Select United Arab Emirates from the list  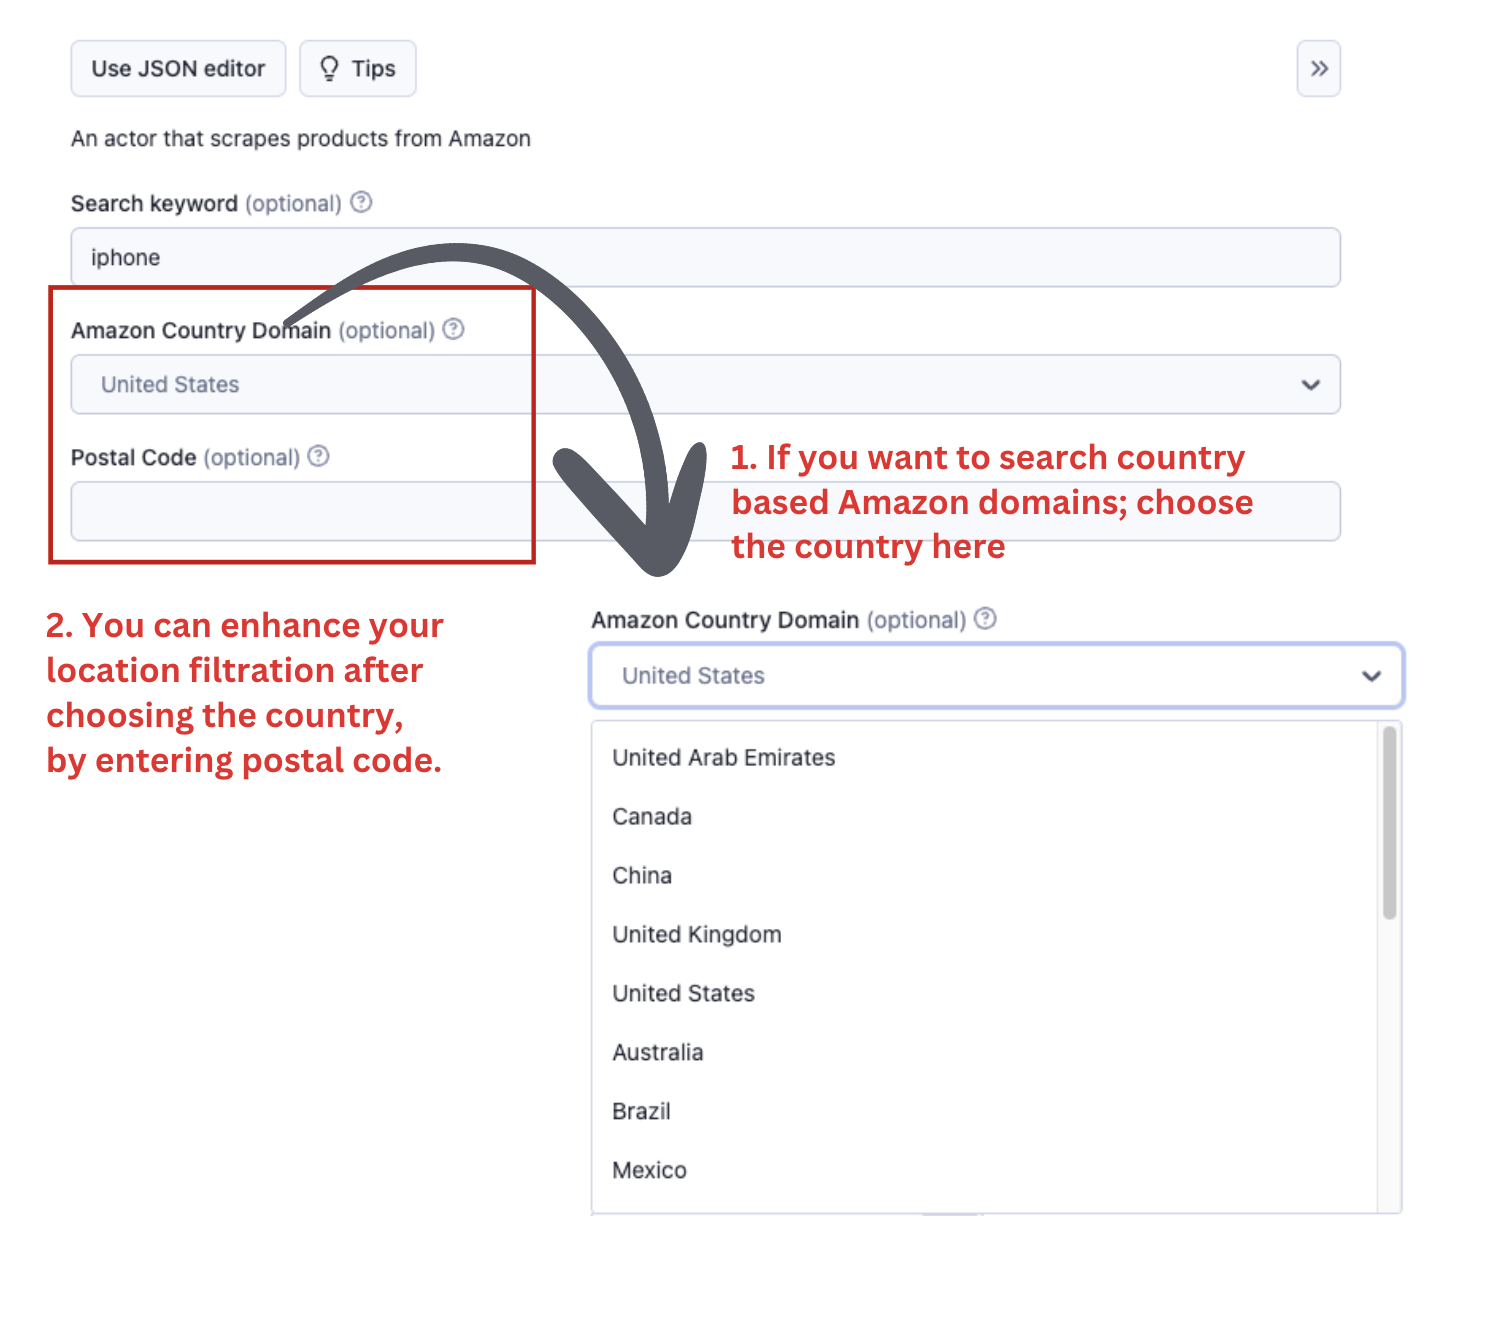pyautogui.click(x=724, y=758)
